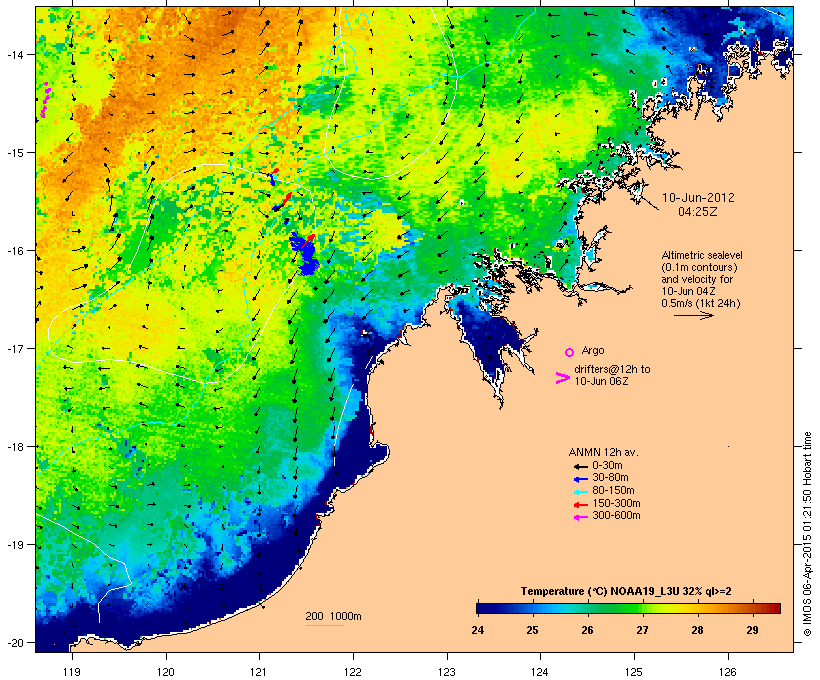Click the 'drifters@12h to' legend label
The height and width of the screenshot is (680, 820).
pyautogui.click(x=612, y=369)
